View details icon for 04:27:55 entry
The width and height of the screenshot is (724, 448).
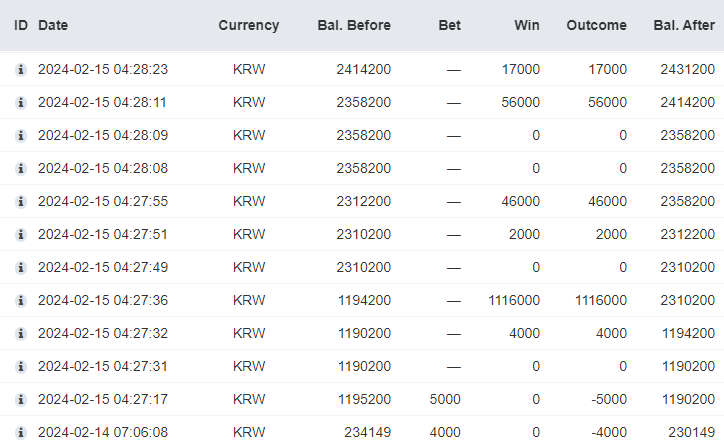click(20, 202)
